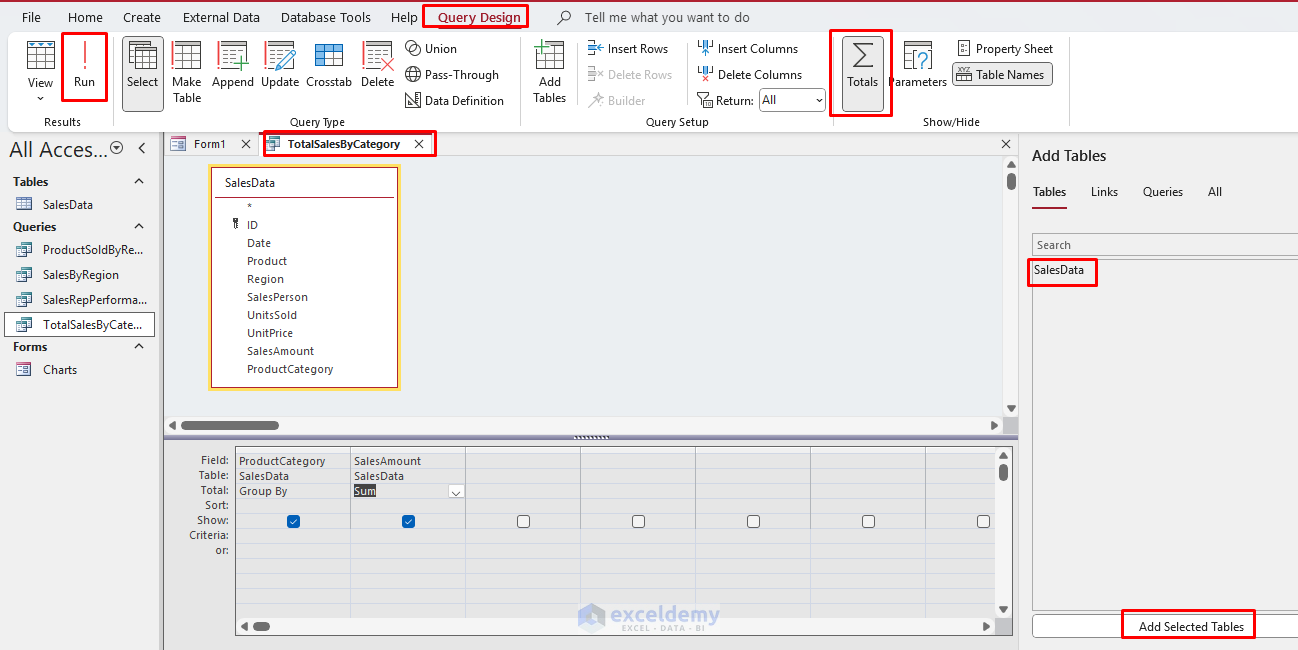
Task: Uncheck Show for SalesAmount column
Action: coord(408,521)
